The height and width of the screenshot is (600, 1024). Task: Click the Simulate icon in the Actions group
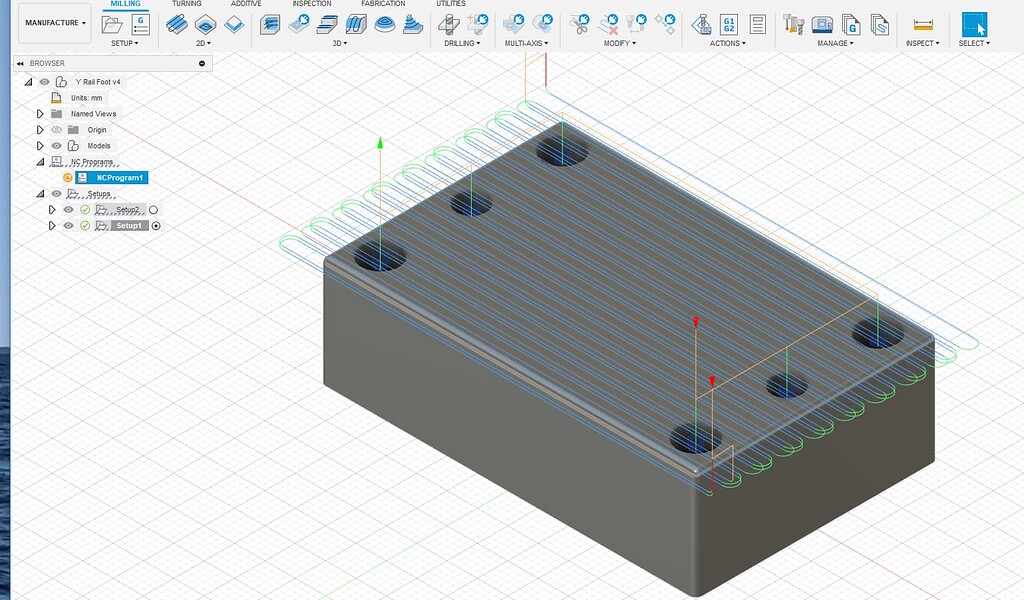click(701, 25)
